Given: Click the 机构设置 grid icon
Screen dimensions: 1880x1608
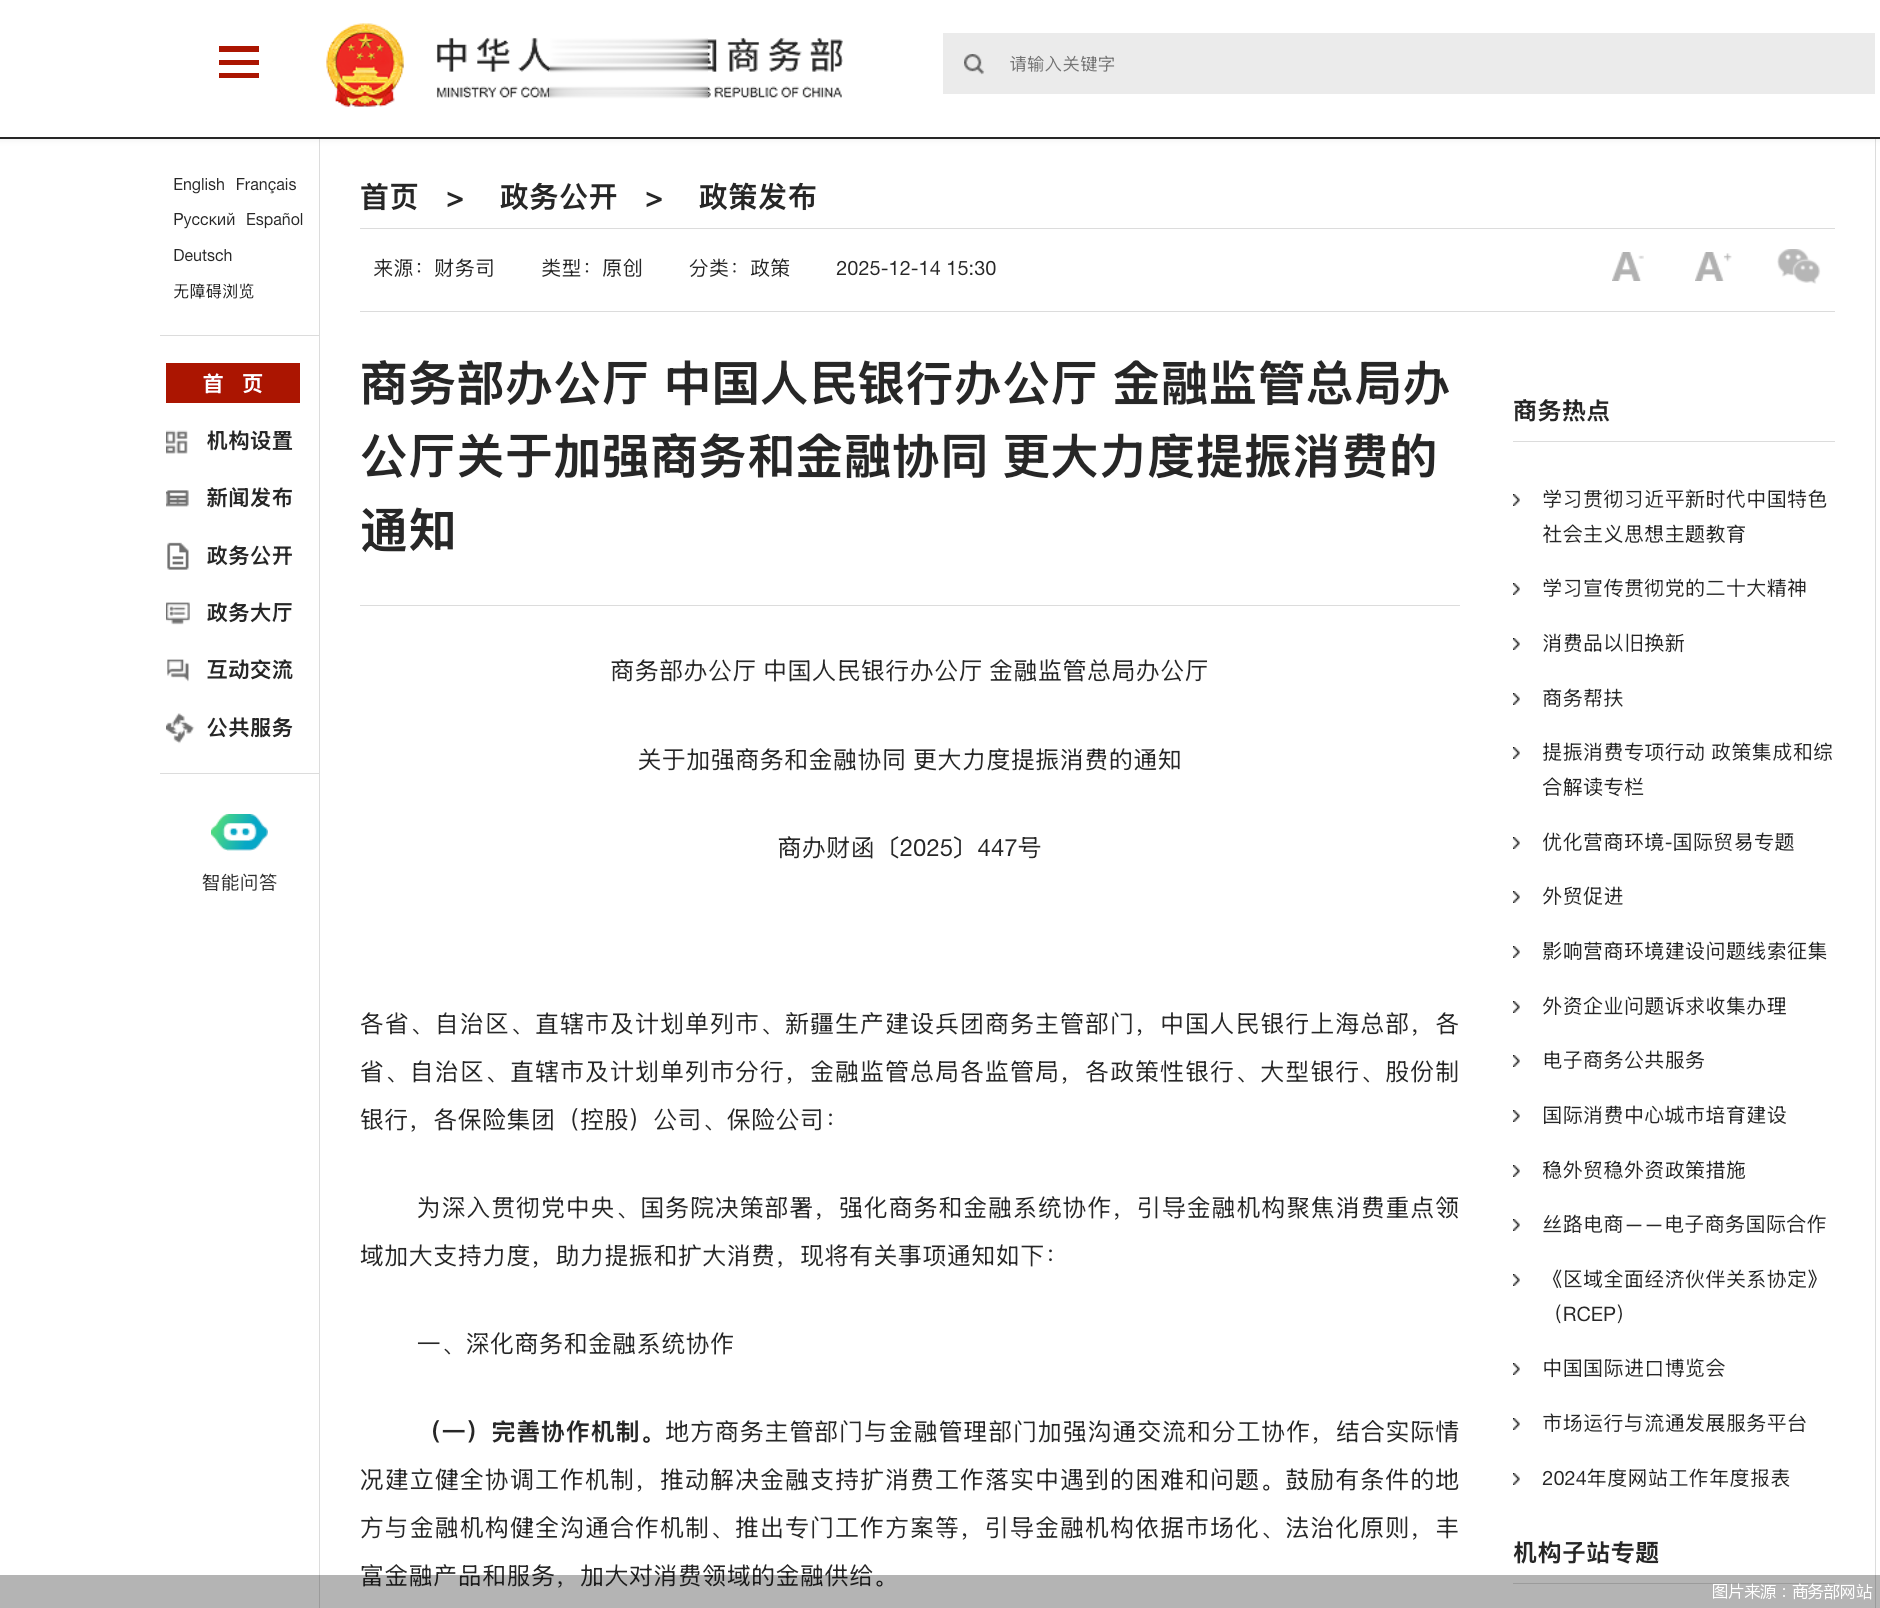Looking at the screenshot, I should click(177, 442).
